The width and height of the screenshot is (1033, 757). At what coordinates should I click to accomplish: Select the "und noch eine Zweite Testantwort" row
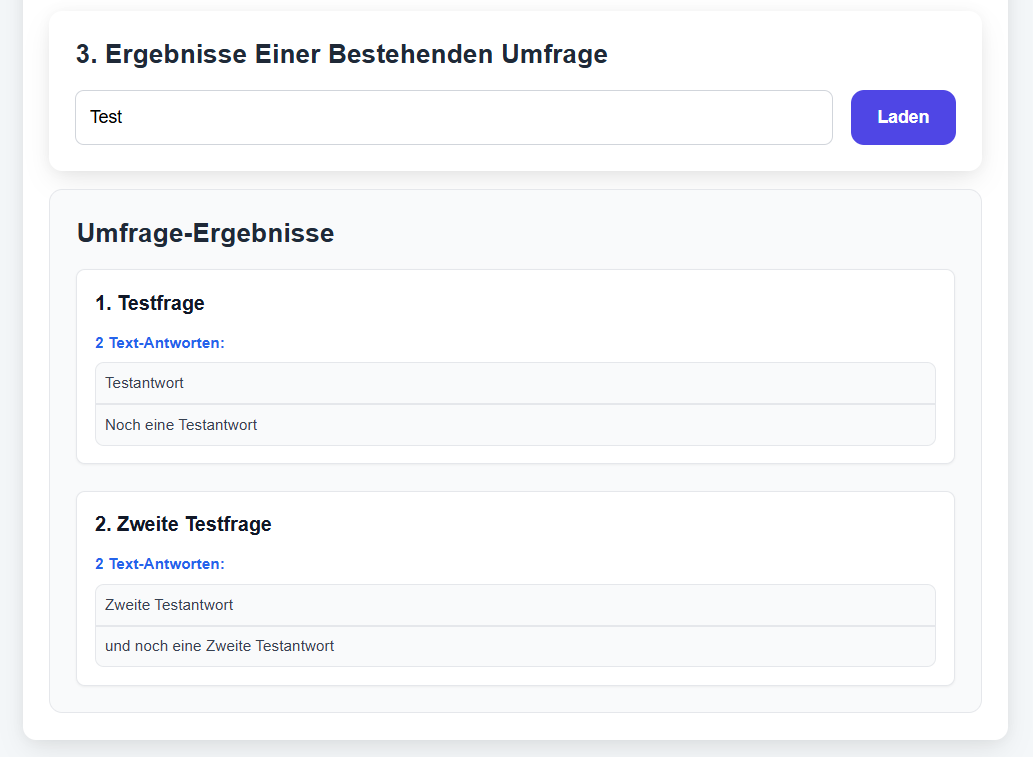click(515, 646)
